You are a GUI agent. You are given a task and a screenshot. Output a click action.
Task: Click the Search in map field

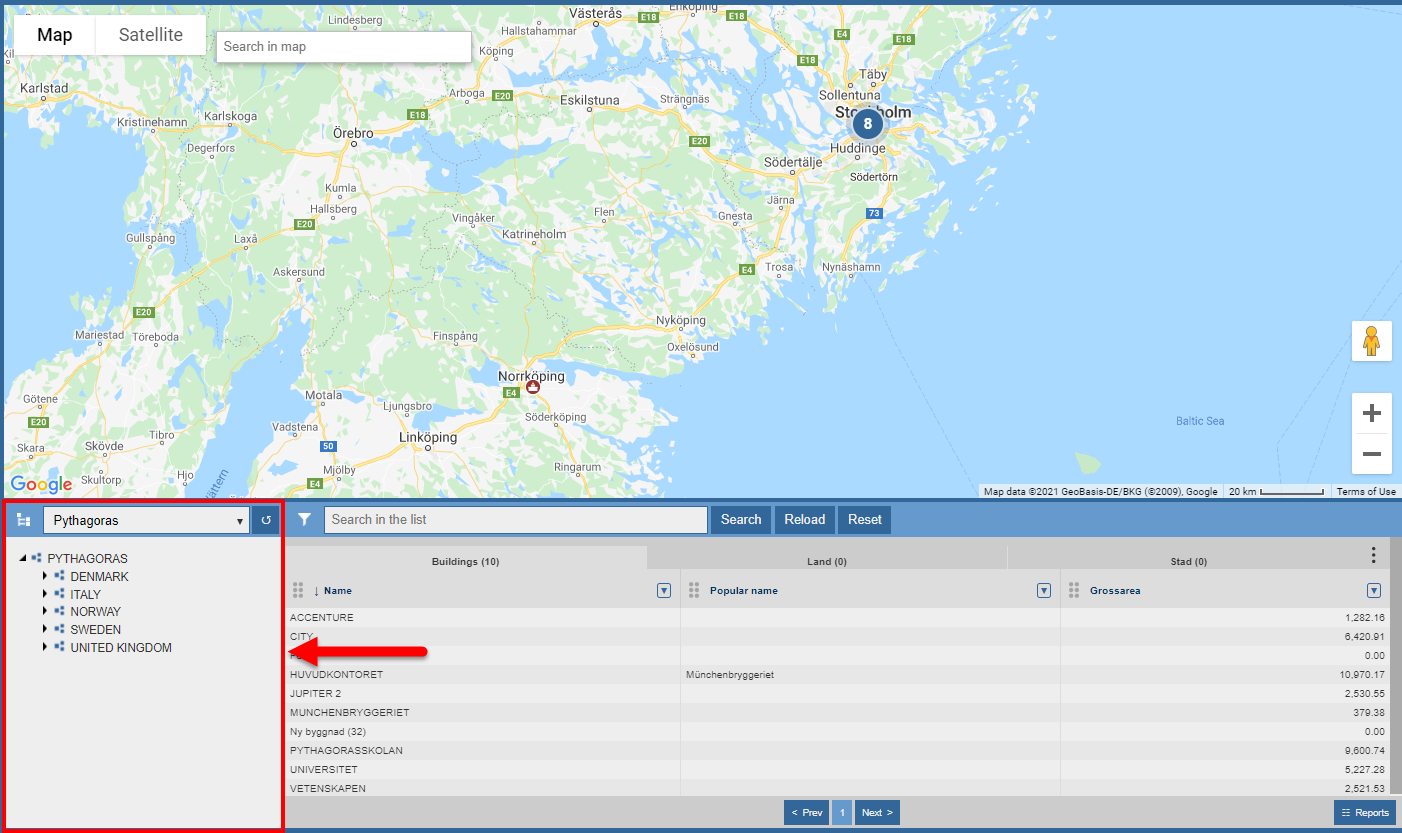(x=344, y=47)
